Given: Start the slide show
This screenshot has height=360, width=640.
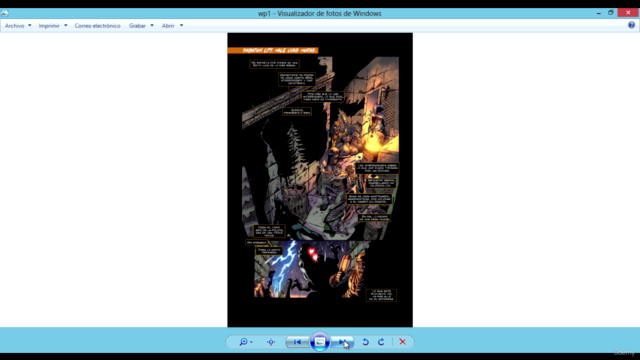Looking at the screenshot, I should click(x=320, y=342).
